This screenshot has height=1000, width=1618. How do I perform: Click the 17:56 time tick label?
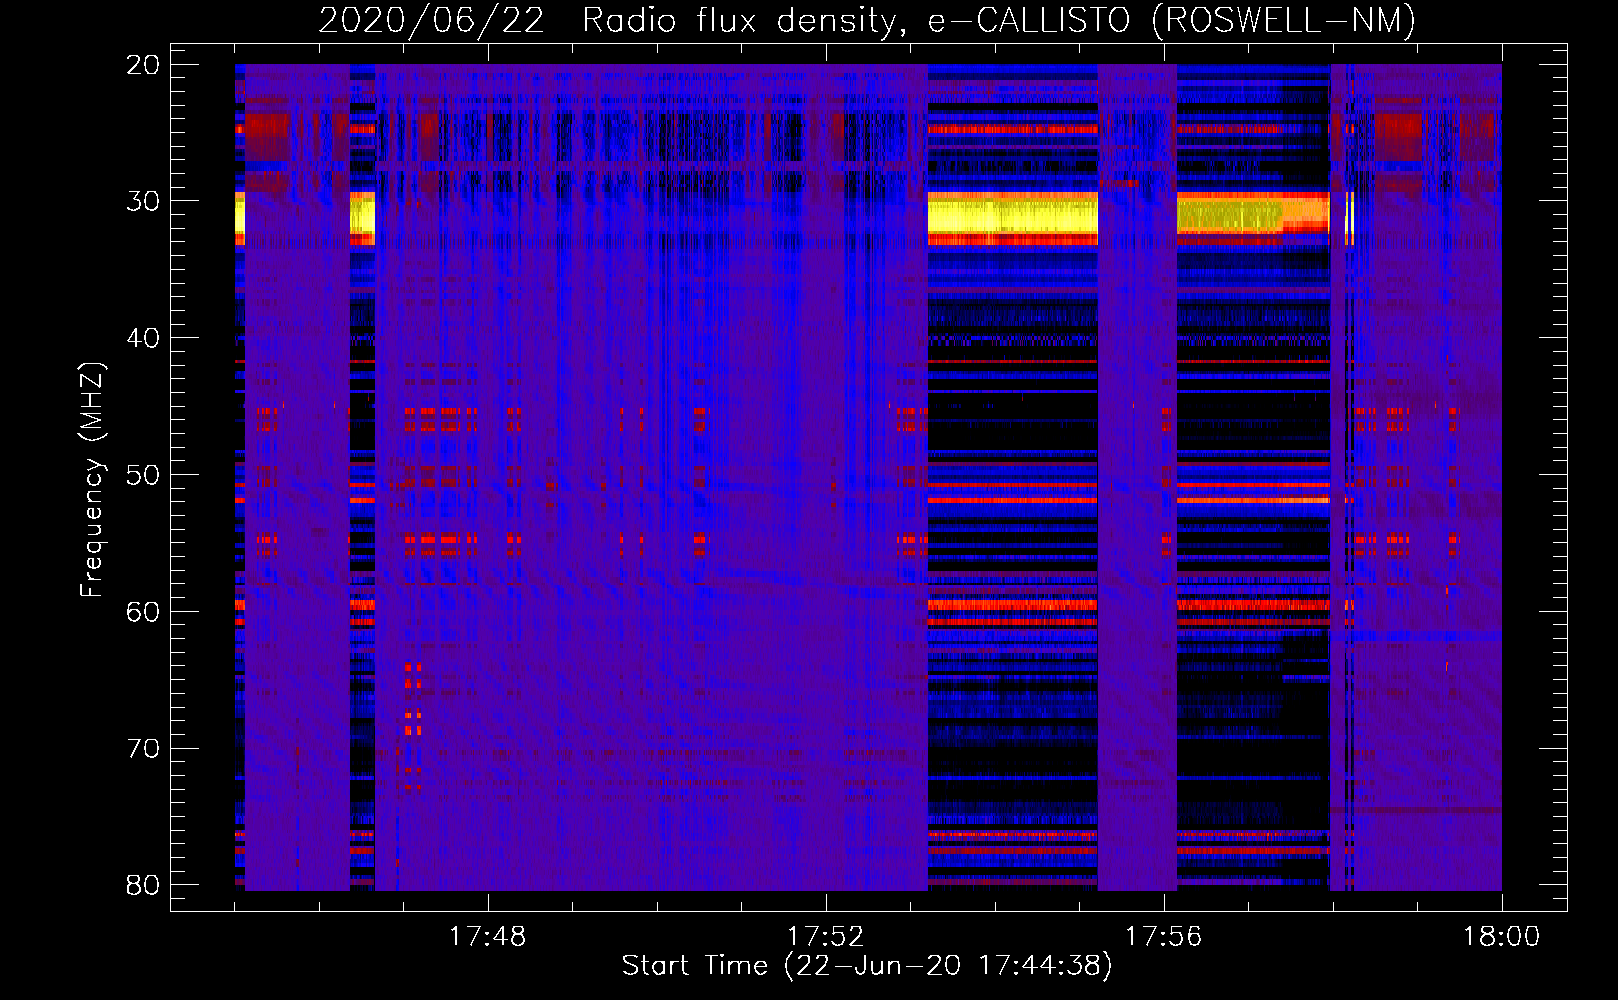pos(1163,937)
